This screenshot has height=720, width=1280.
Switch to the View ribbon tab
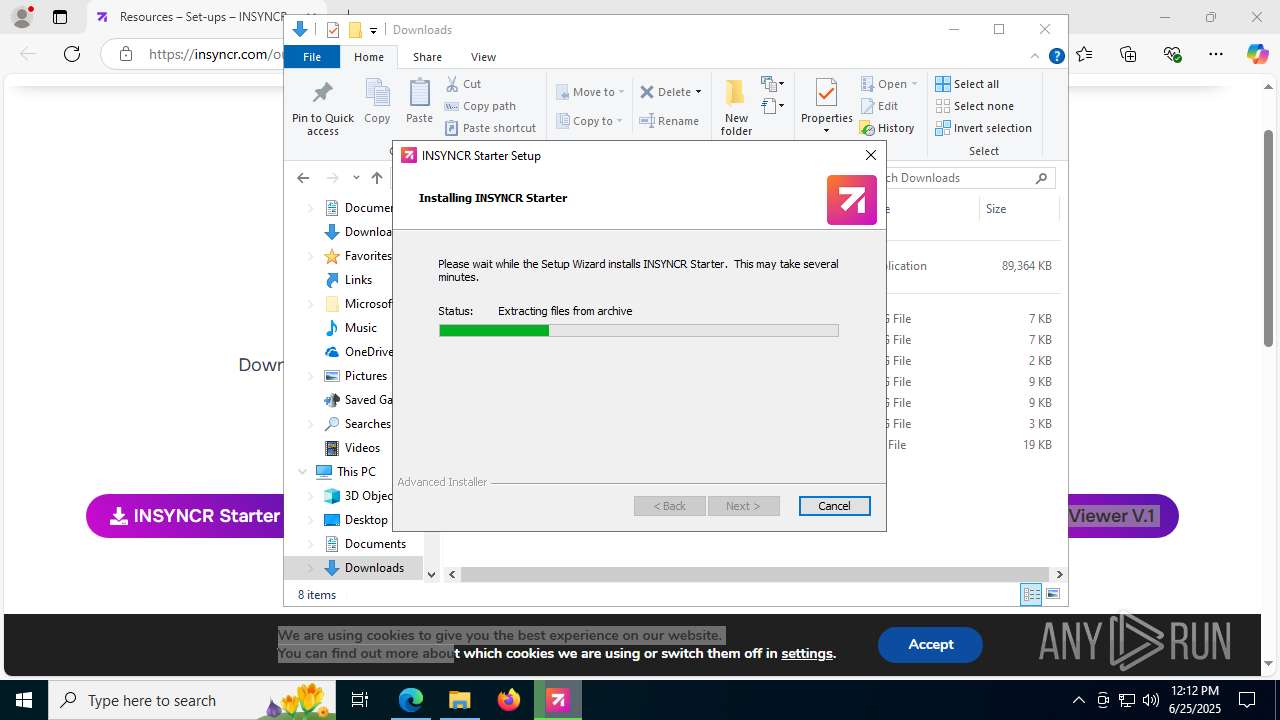[x=483, y=57]
